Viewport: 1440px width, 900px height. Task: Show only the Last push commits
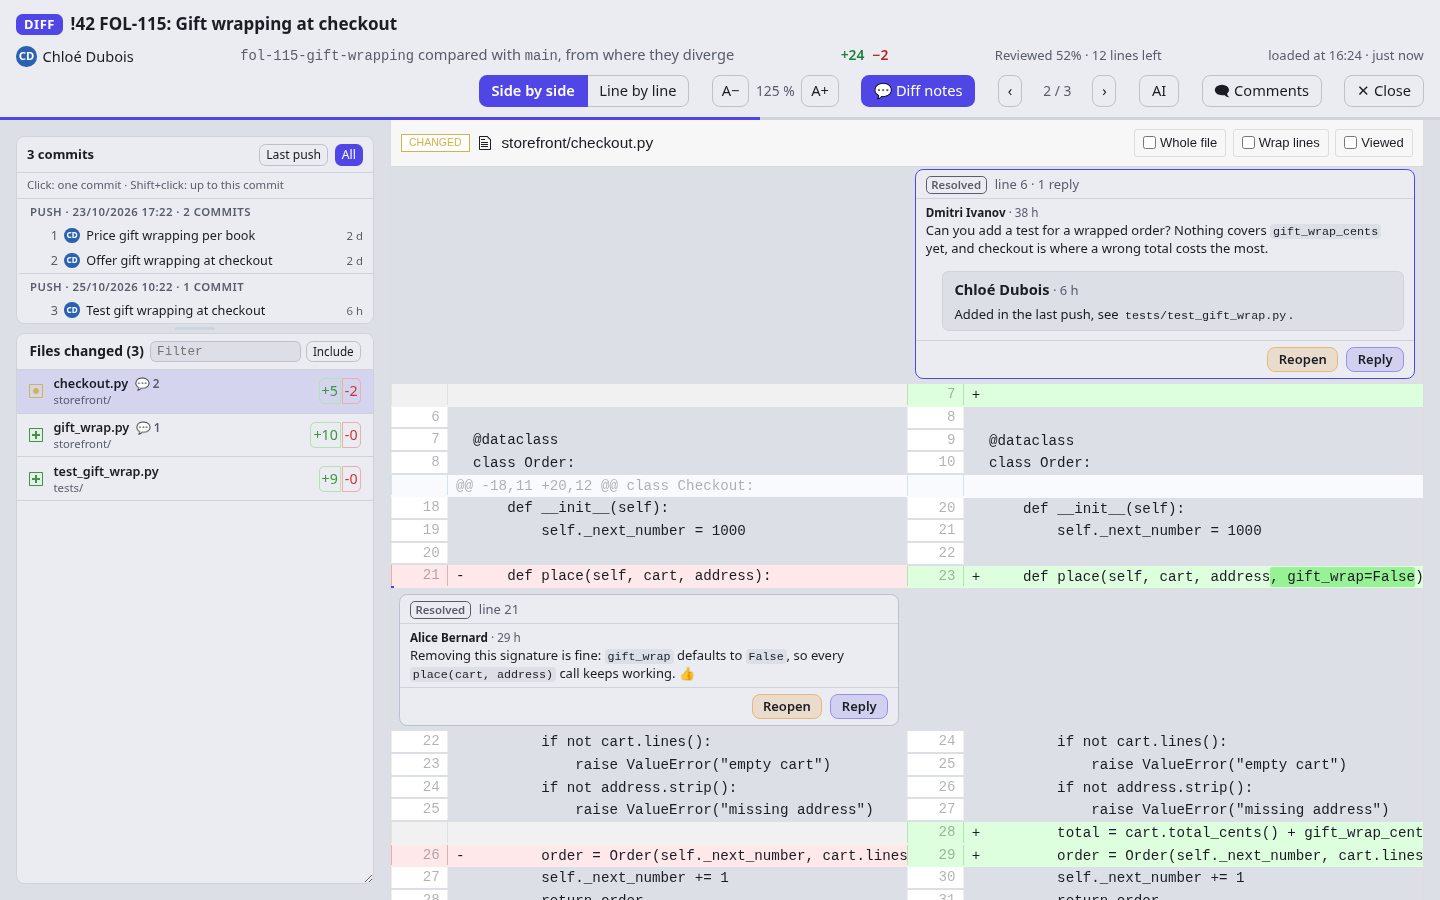point(293,155)
